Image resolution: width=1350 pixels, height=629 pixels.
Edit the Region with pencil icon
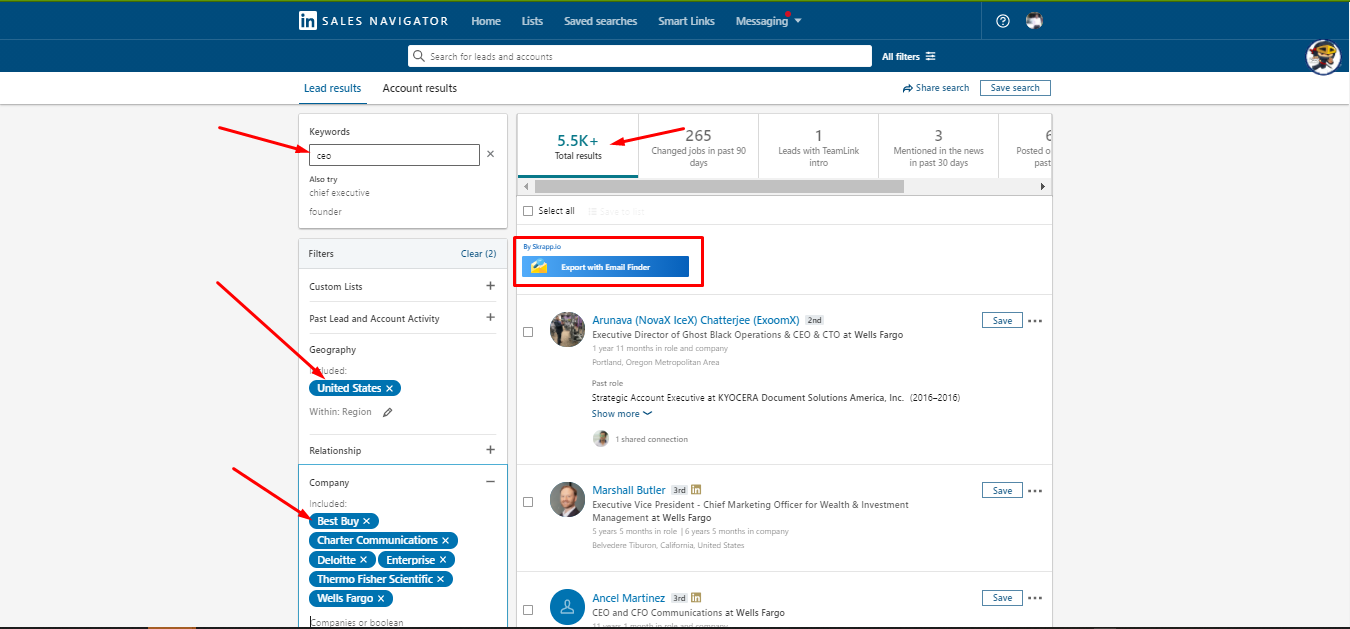coord(388,412)
